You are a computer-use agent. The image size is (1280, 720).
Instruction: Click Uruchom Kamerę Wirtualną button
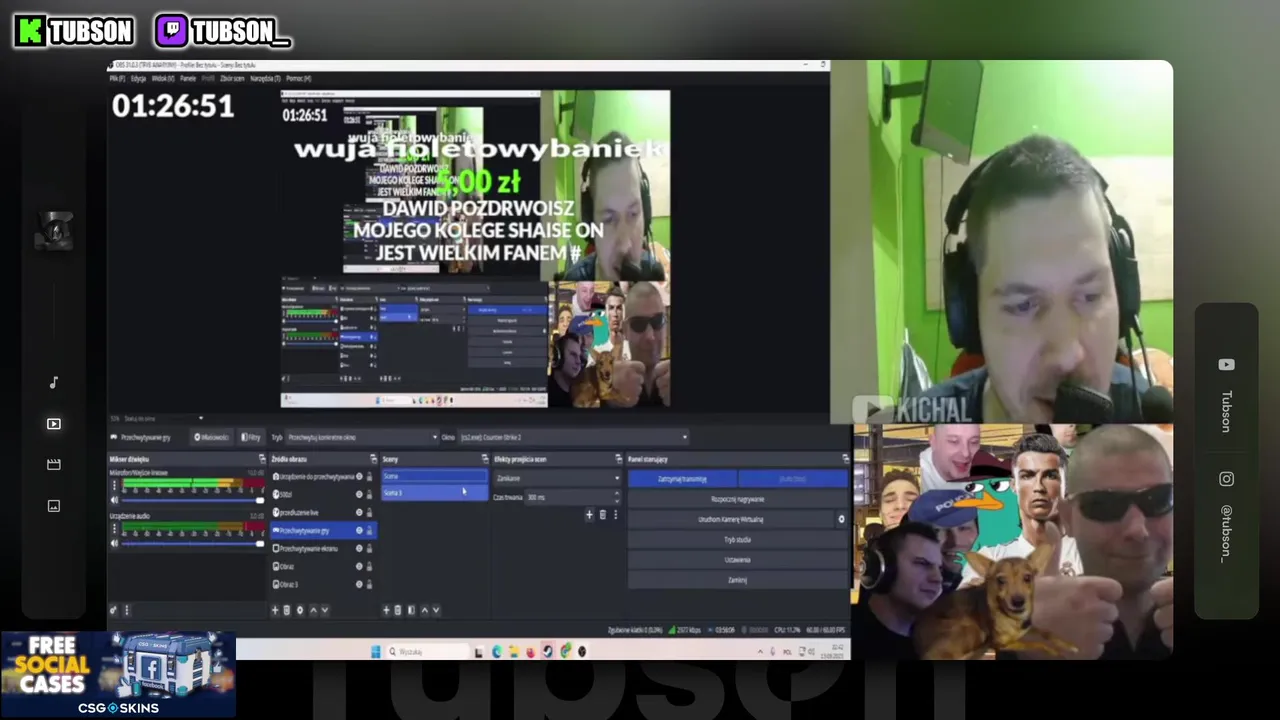click(731, 519)
